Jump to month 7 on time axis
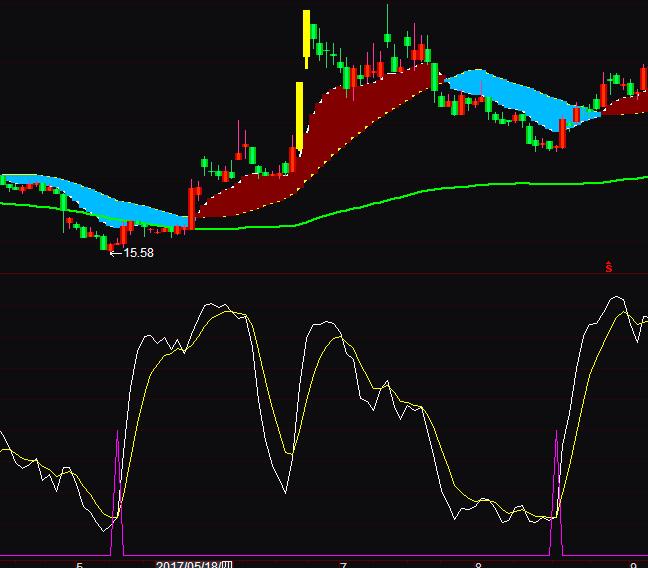Screen dimensions: 648x568 tap(343, 564)
